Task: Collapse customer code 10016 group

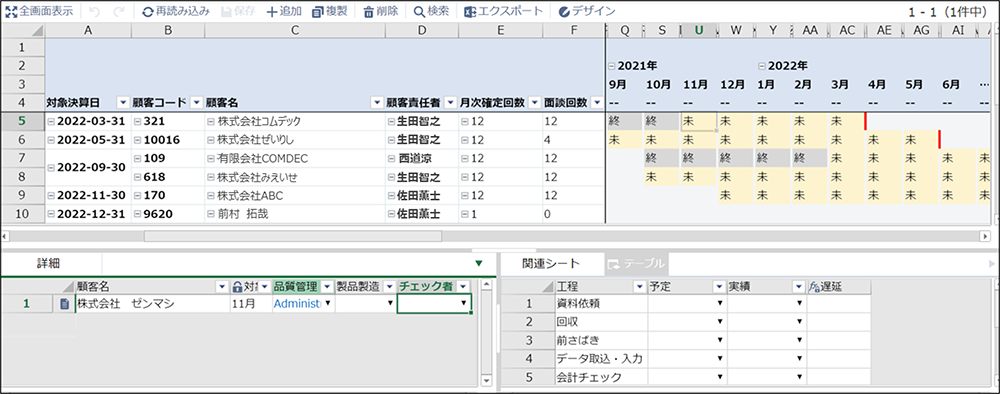Action: 137,140
